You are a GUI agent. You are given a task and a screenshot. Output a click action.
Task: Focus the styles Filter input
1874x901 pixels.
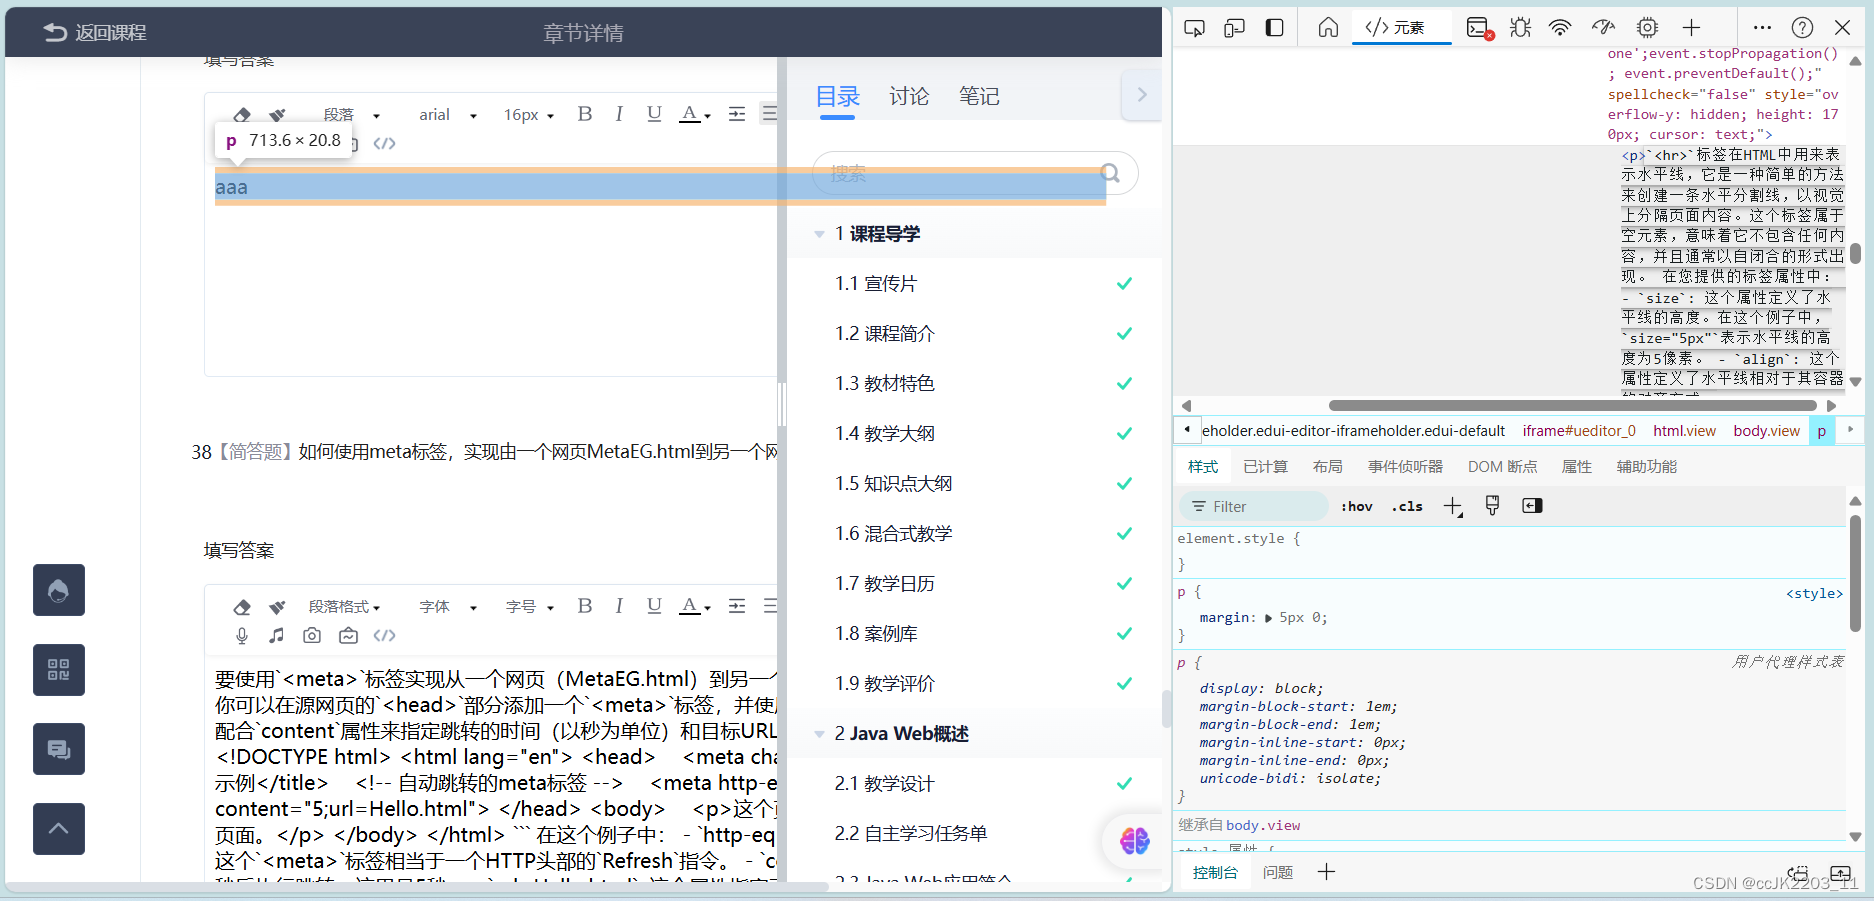[x=1255, y=507]
